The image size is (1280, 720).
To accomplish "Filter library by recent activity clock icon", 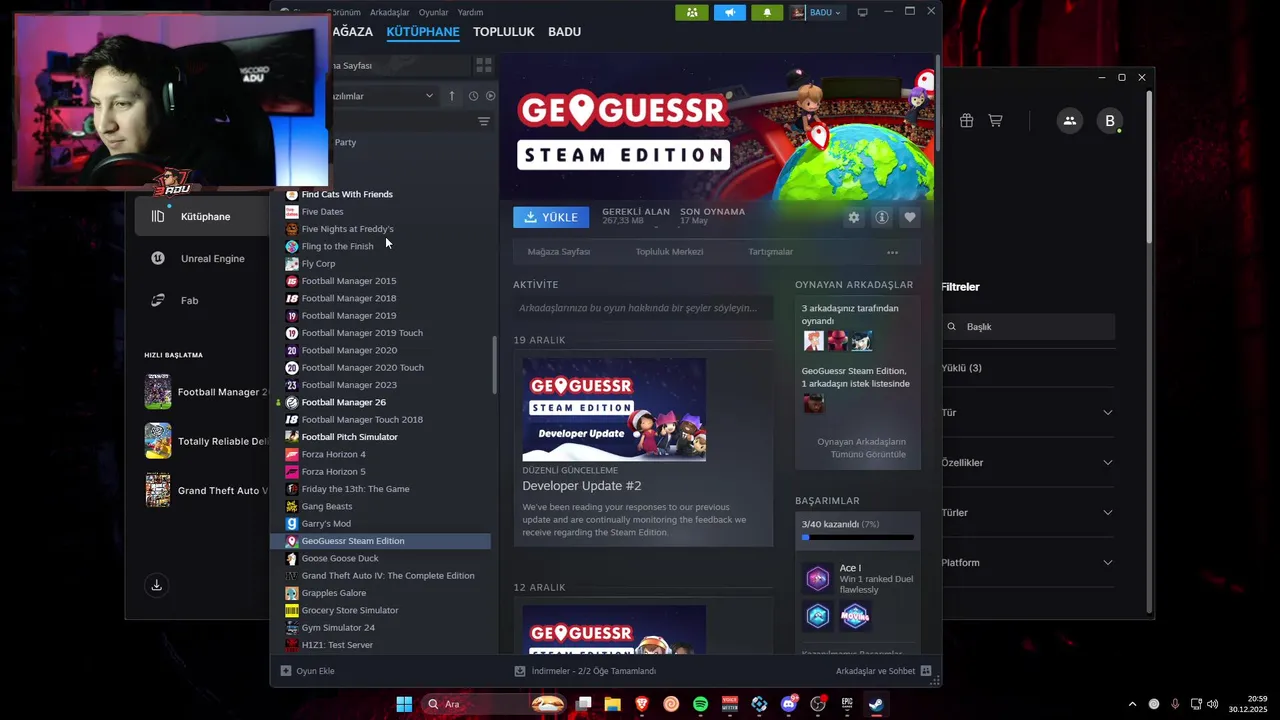I will coord(474,96).
